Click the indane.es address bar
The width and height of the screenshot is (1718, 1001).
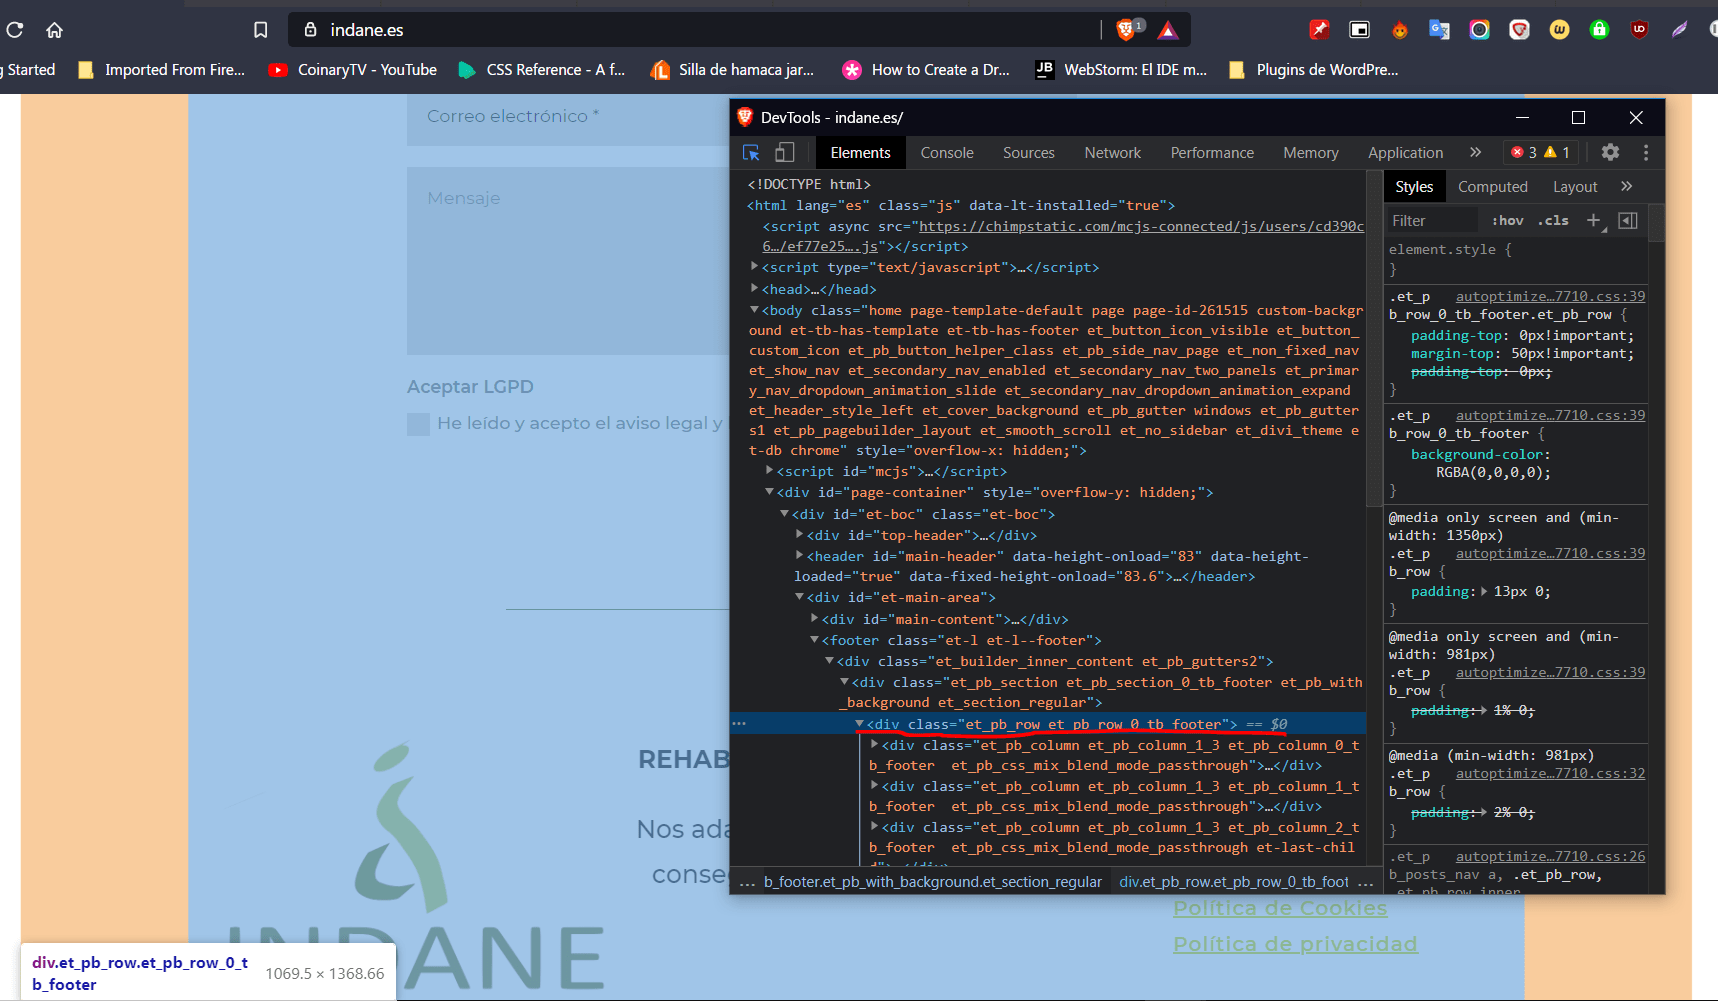700,30
